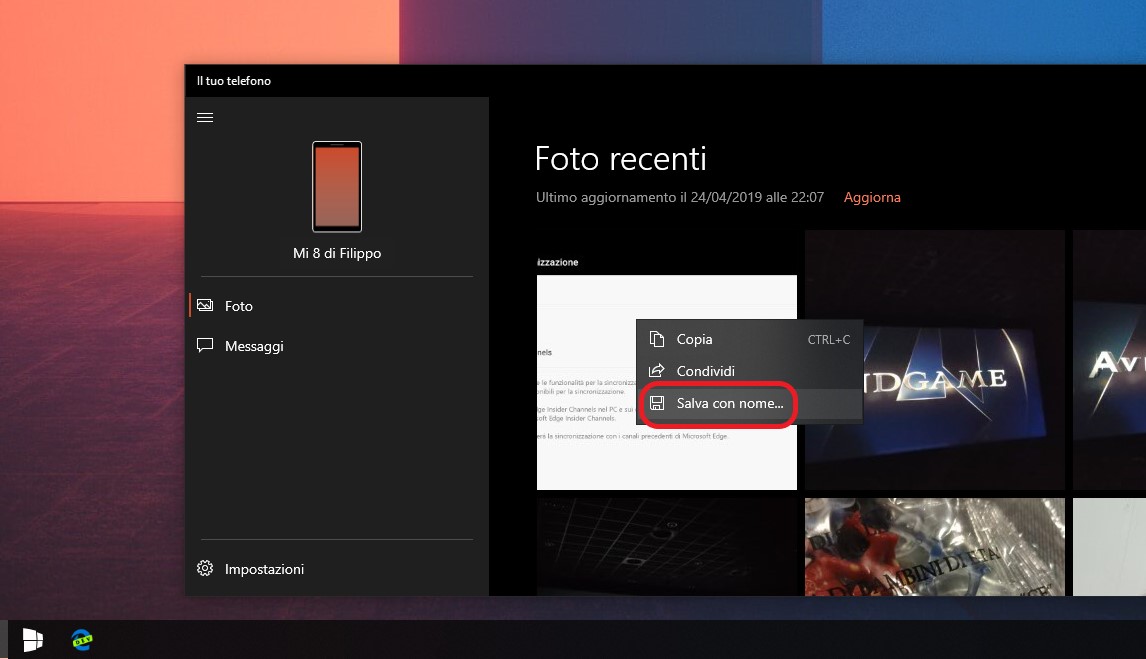Screen dimensions: 1146x659
Task: Click the Foto recenti heading
Action: (x=621, y=159)
